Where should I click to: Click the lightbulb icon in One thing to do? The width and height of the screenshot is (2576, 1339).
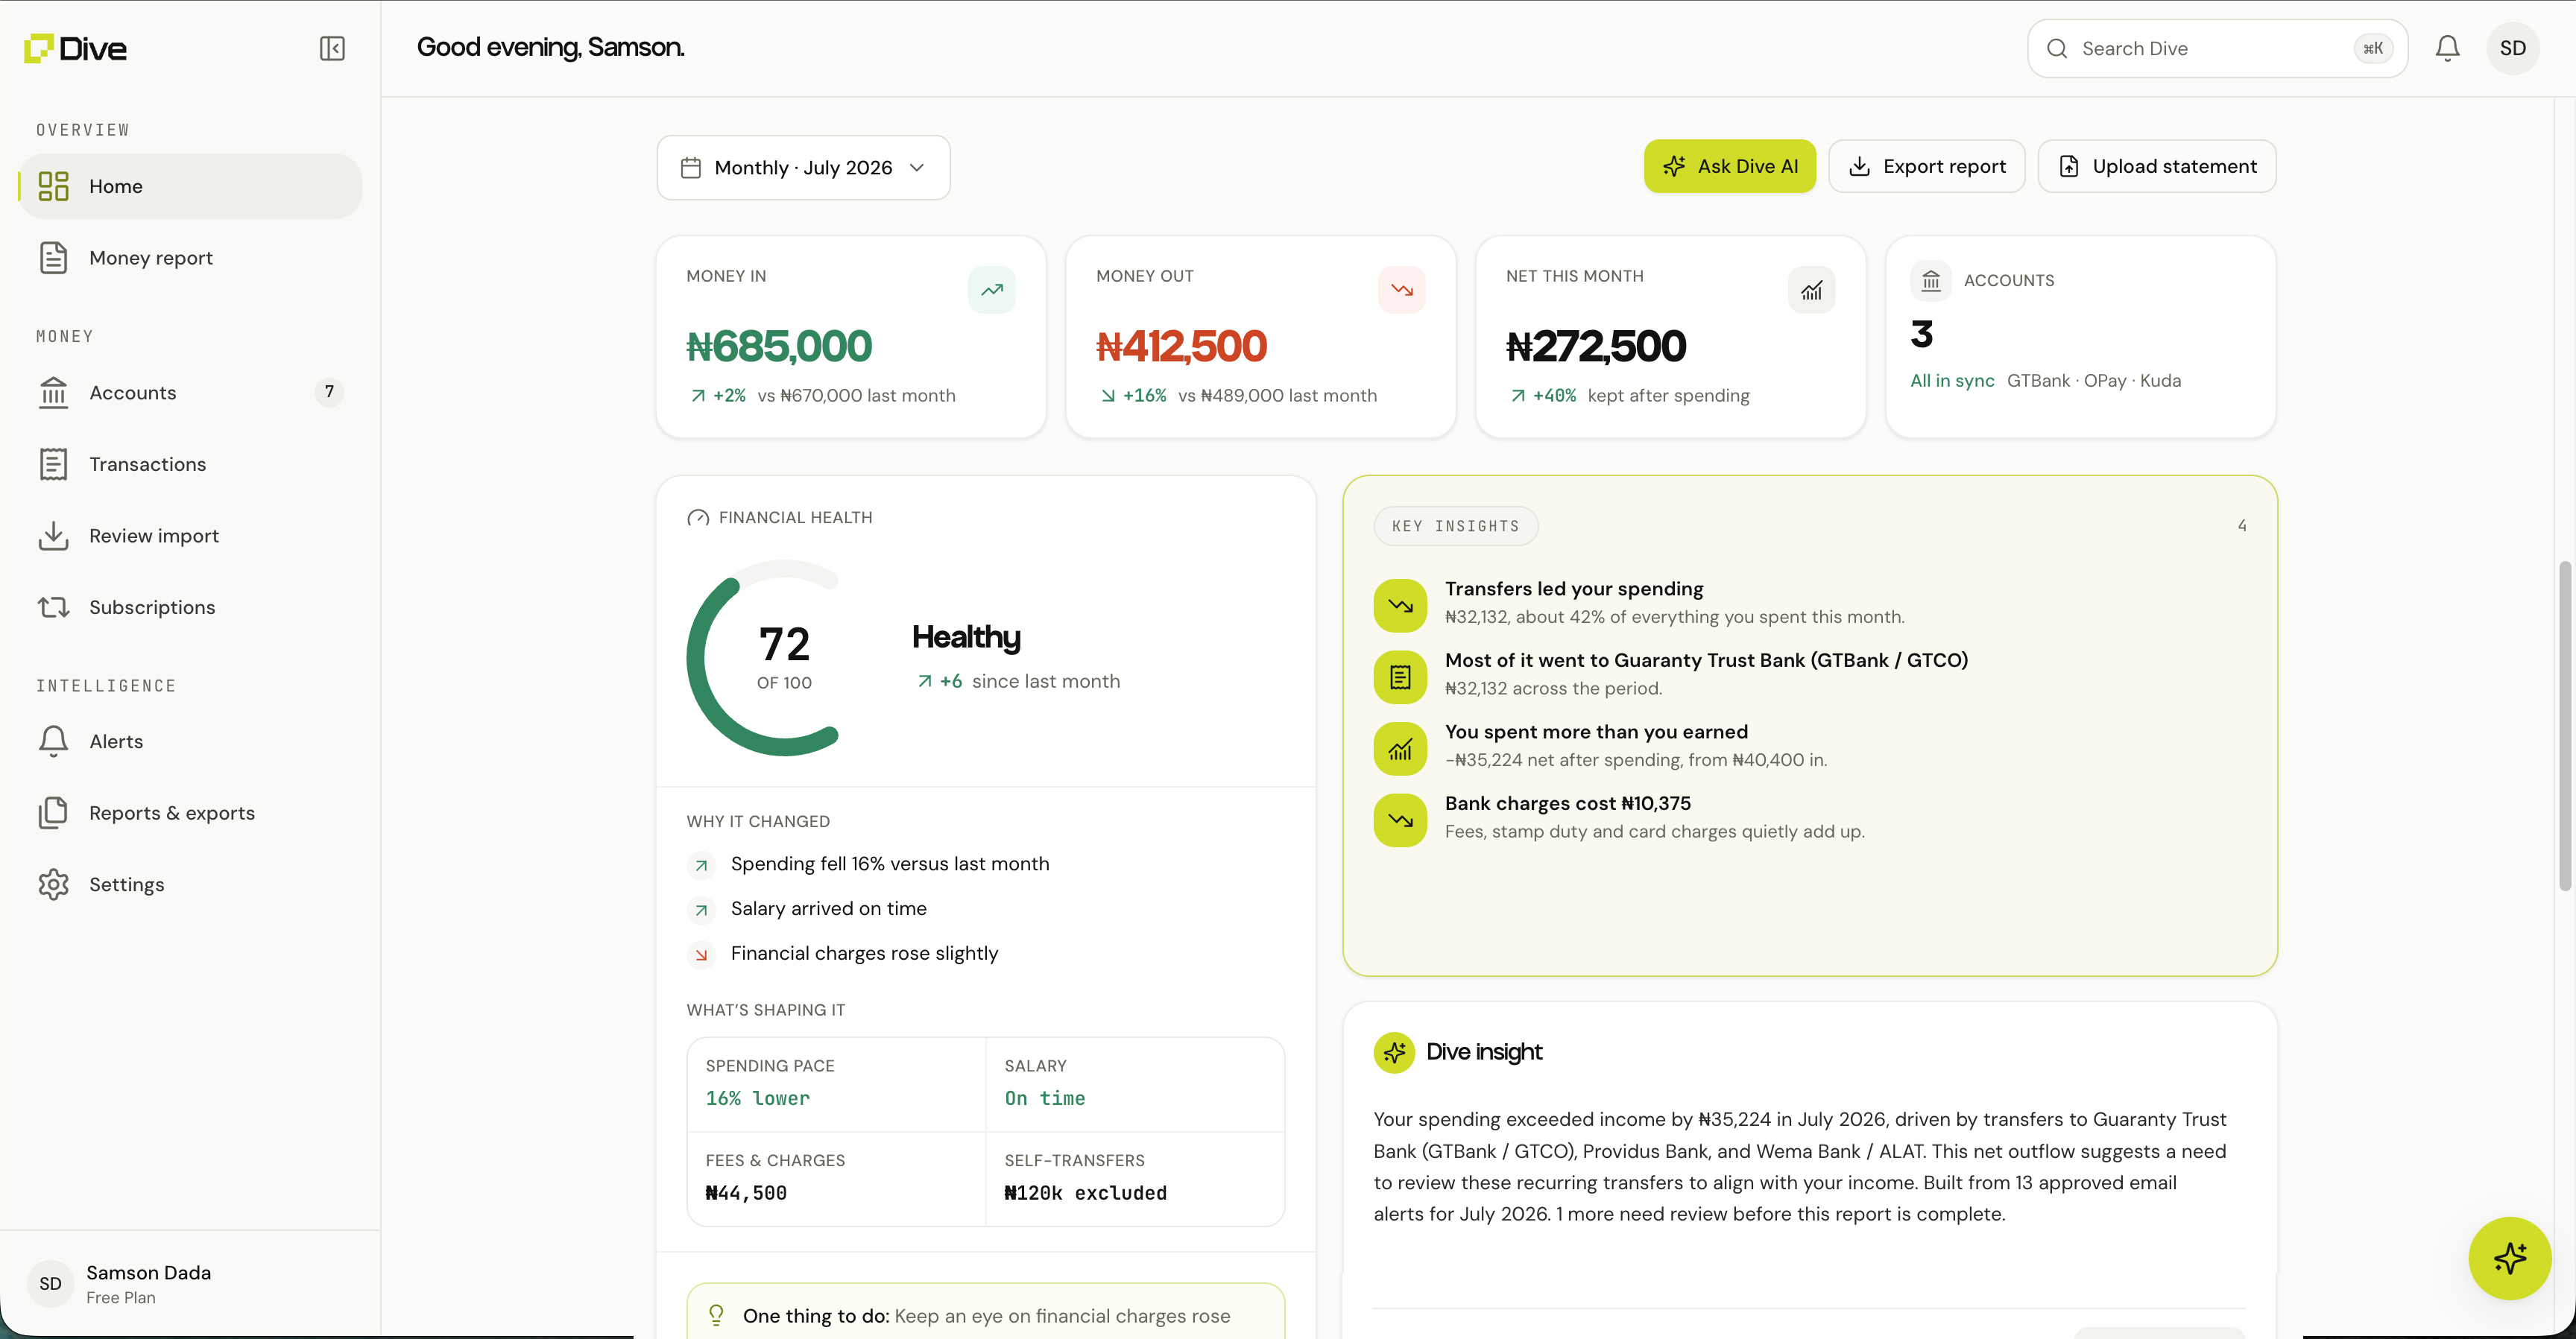point(716,1315)
